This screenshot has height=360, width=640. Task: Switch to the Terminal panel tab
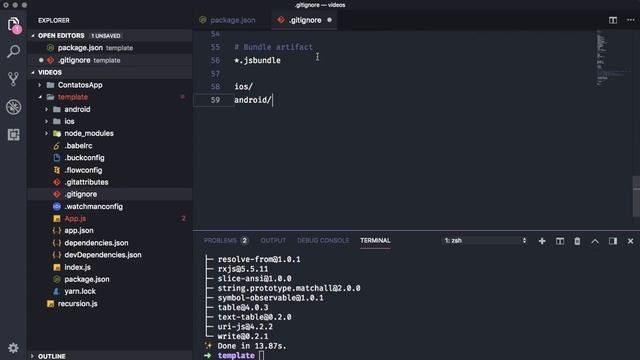pyautogui.click(x=375, y=240)
